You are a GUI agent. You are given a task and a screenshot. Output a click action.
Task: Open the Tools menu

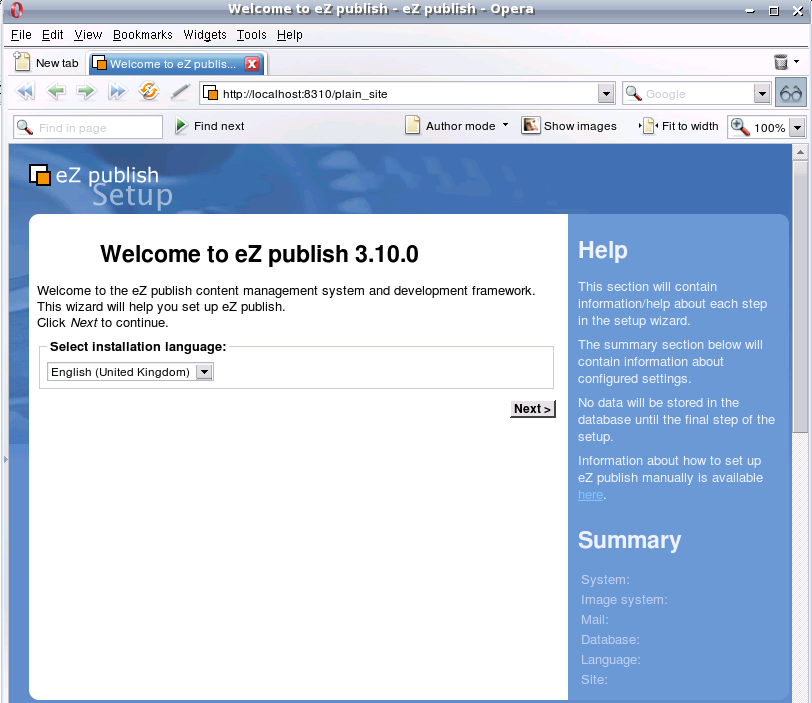point(251,35)
